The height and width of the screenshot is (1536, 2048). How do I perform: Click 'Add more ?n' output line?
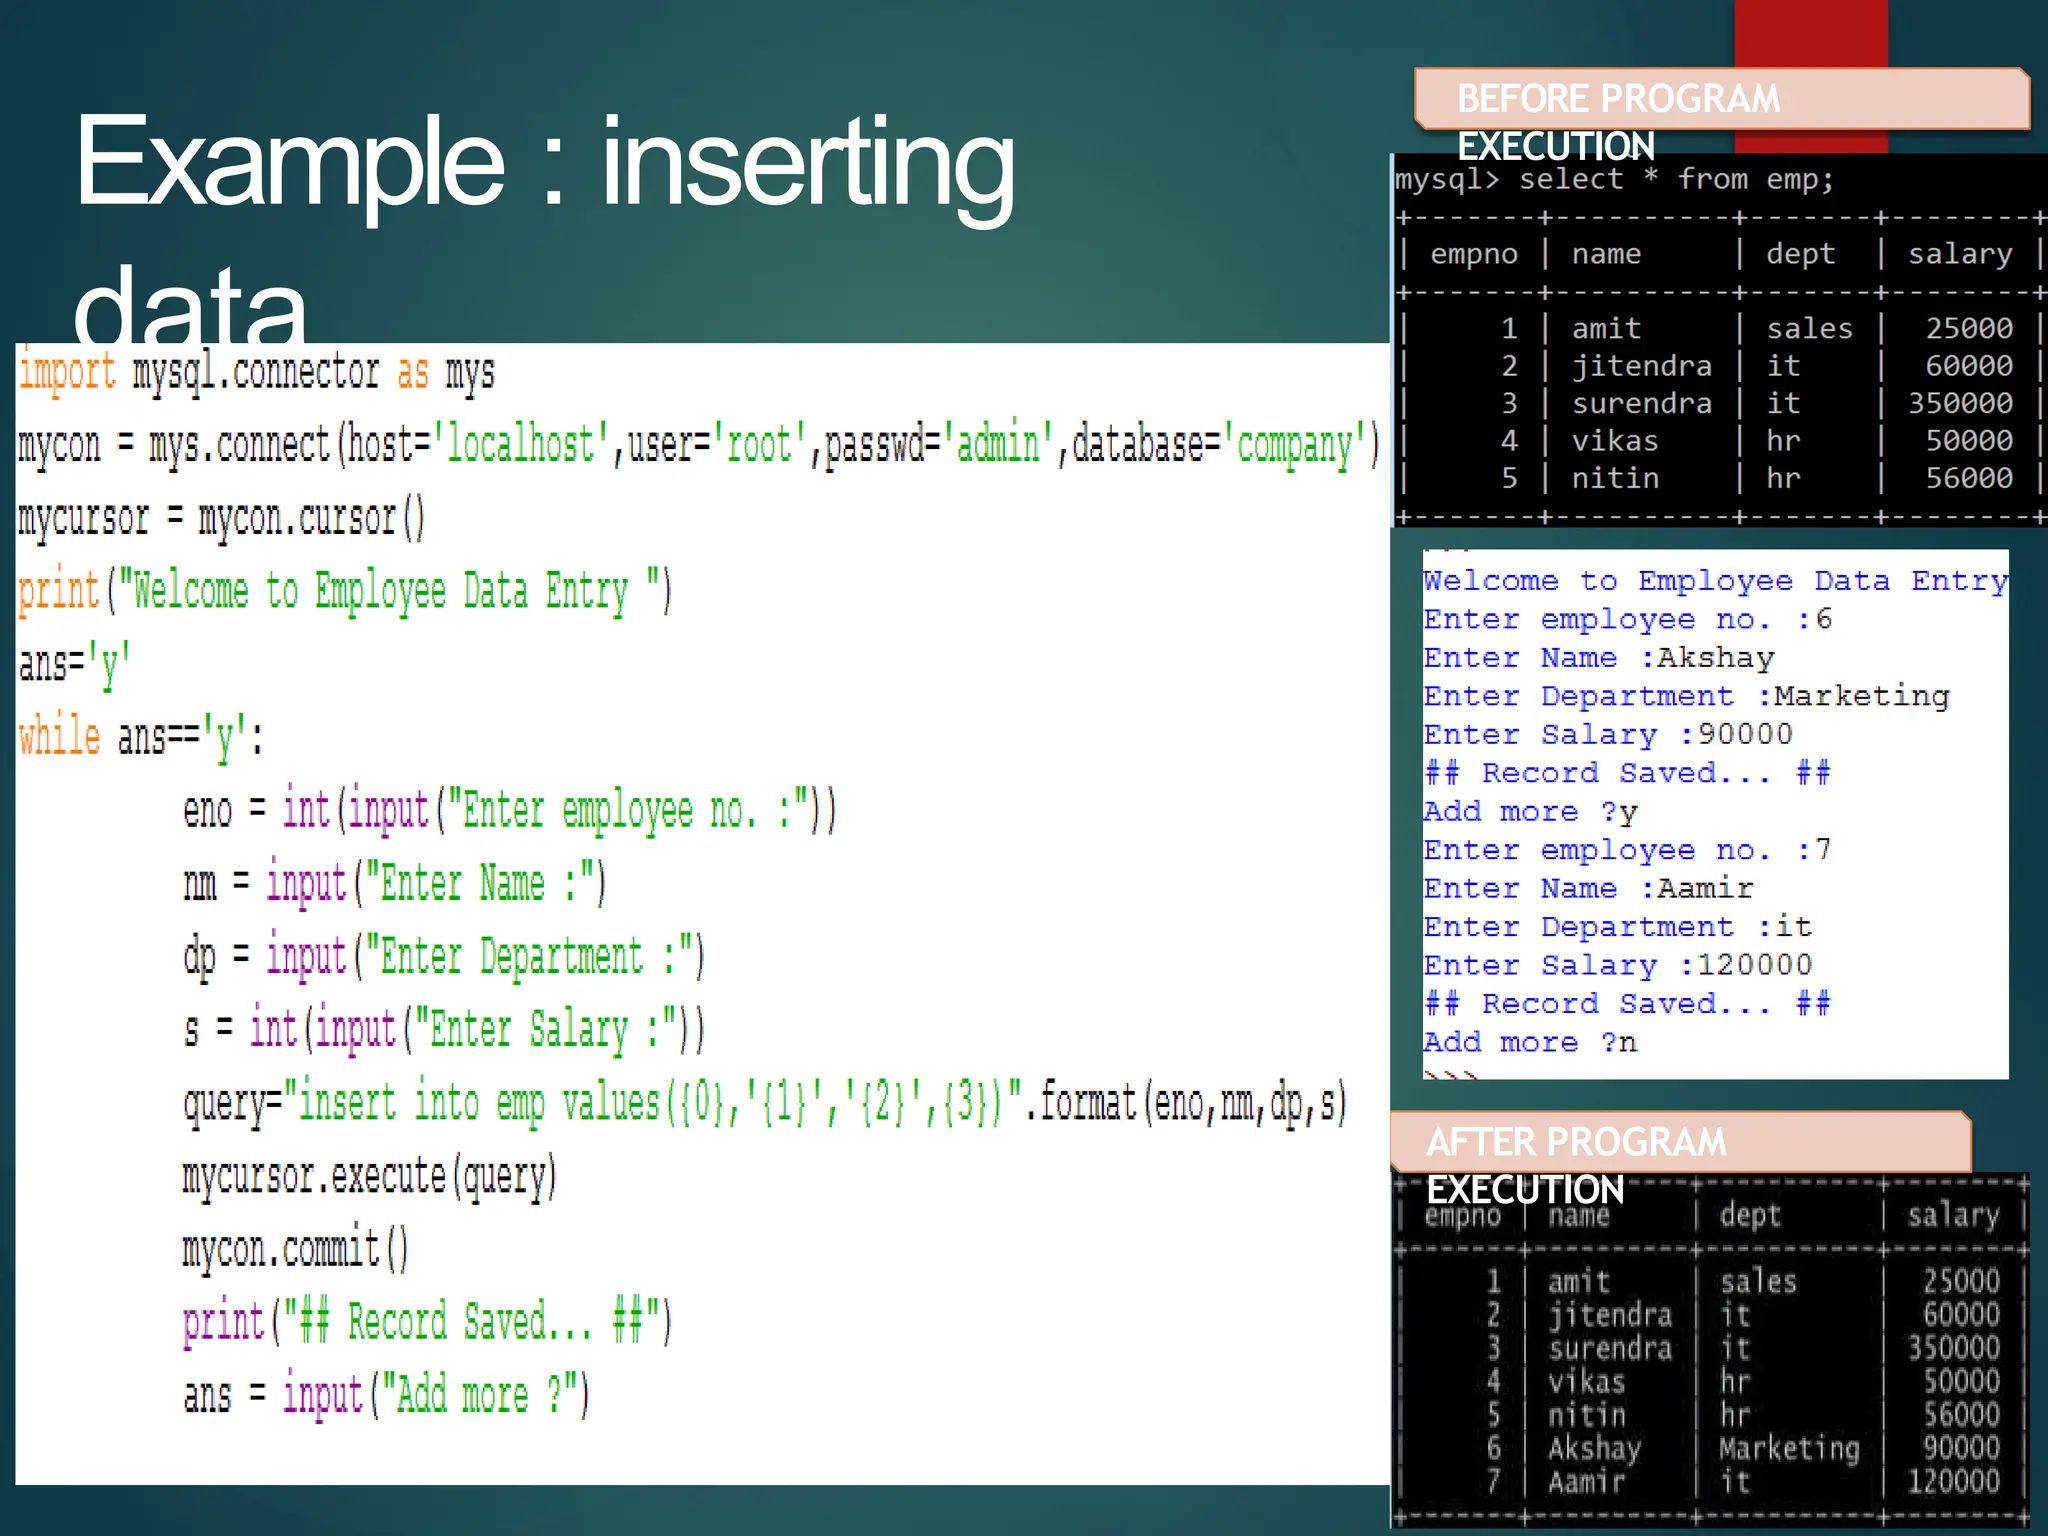1531,1043
